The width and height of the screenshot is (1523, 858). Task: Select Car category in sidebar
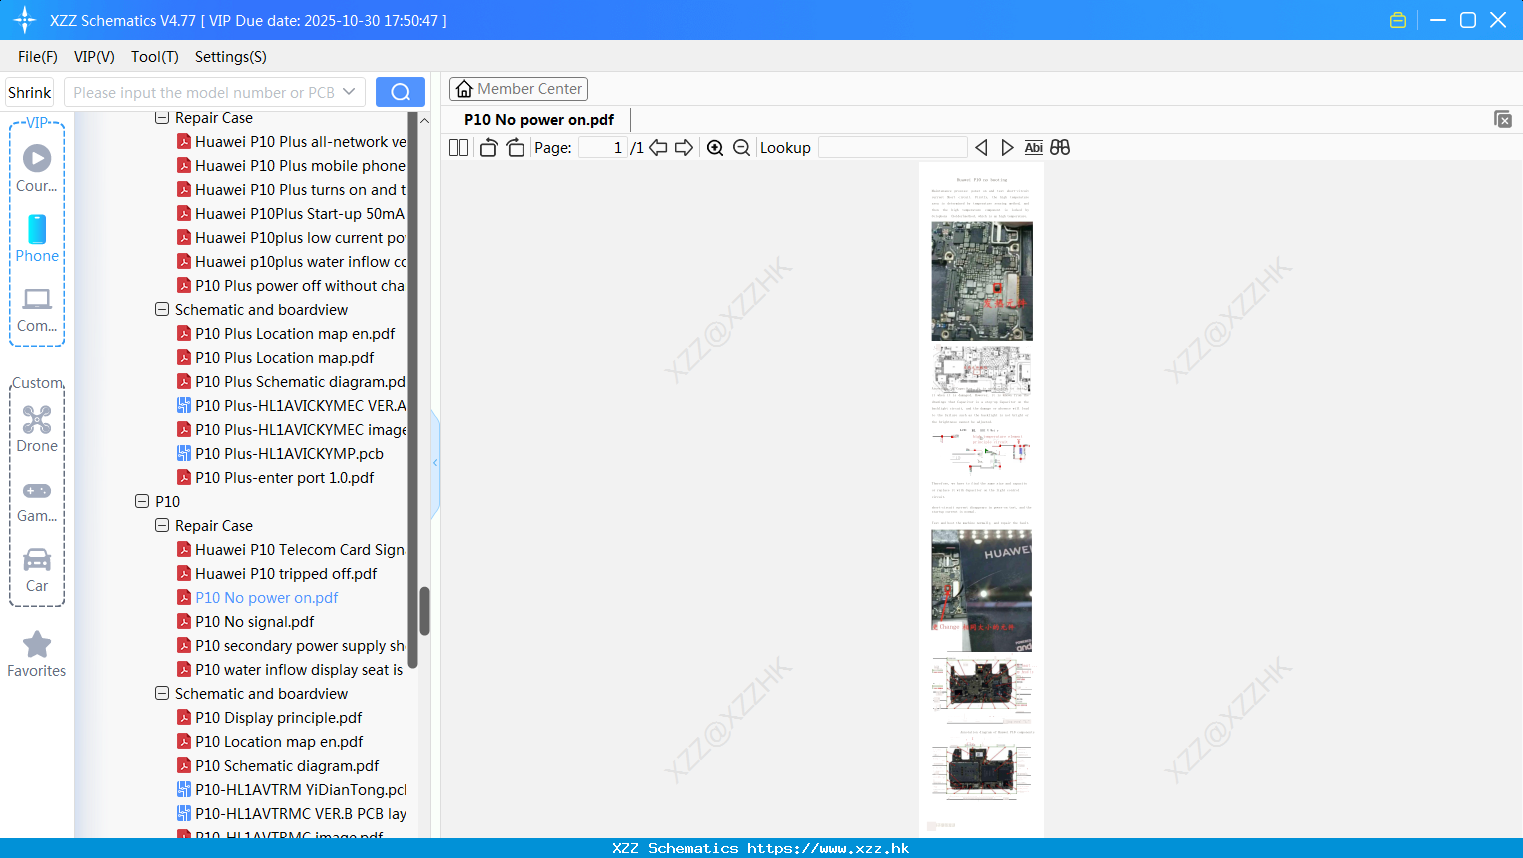point(37,570)
